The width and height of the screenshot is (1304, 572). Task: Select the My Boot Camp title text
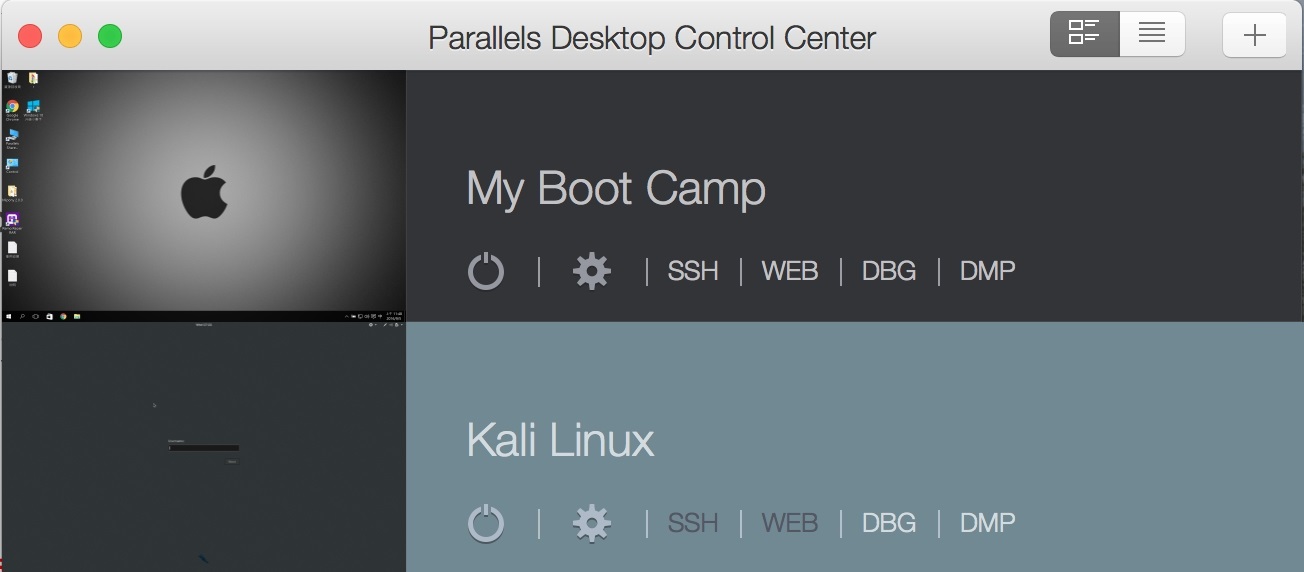point(616,189)
